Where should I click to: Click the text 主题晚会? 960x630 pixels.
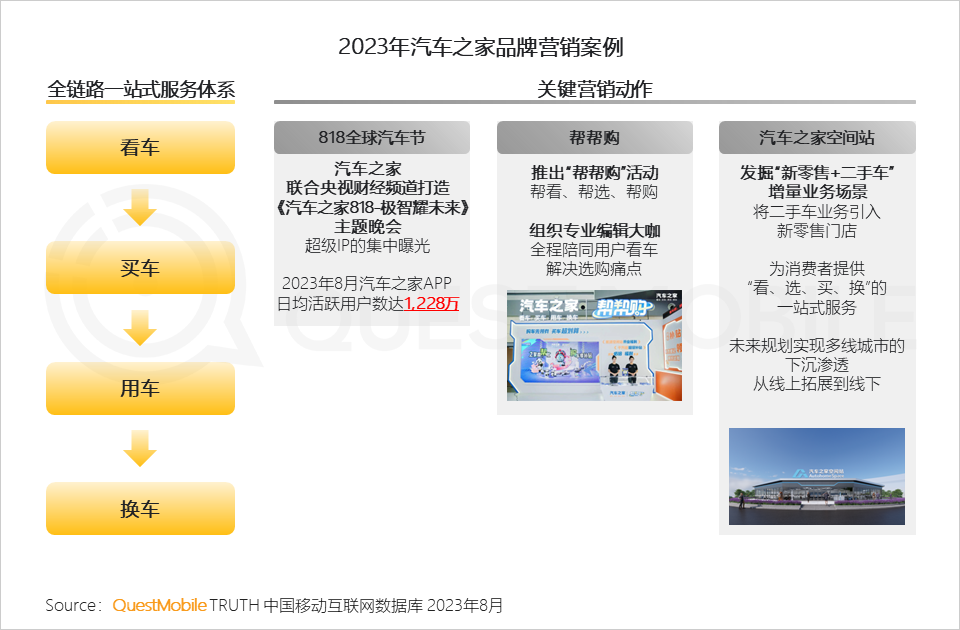click(x=368, y=227)
